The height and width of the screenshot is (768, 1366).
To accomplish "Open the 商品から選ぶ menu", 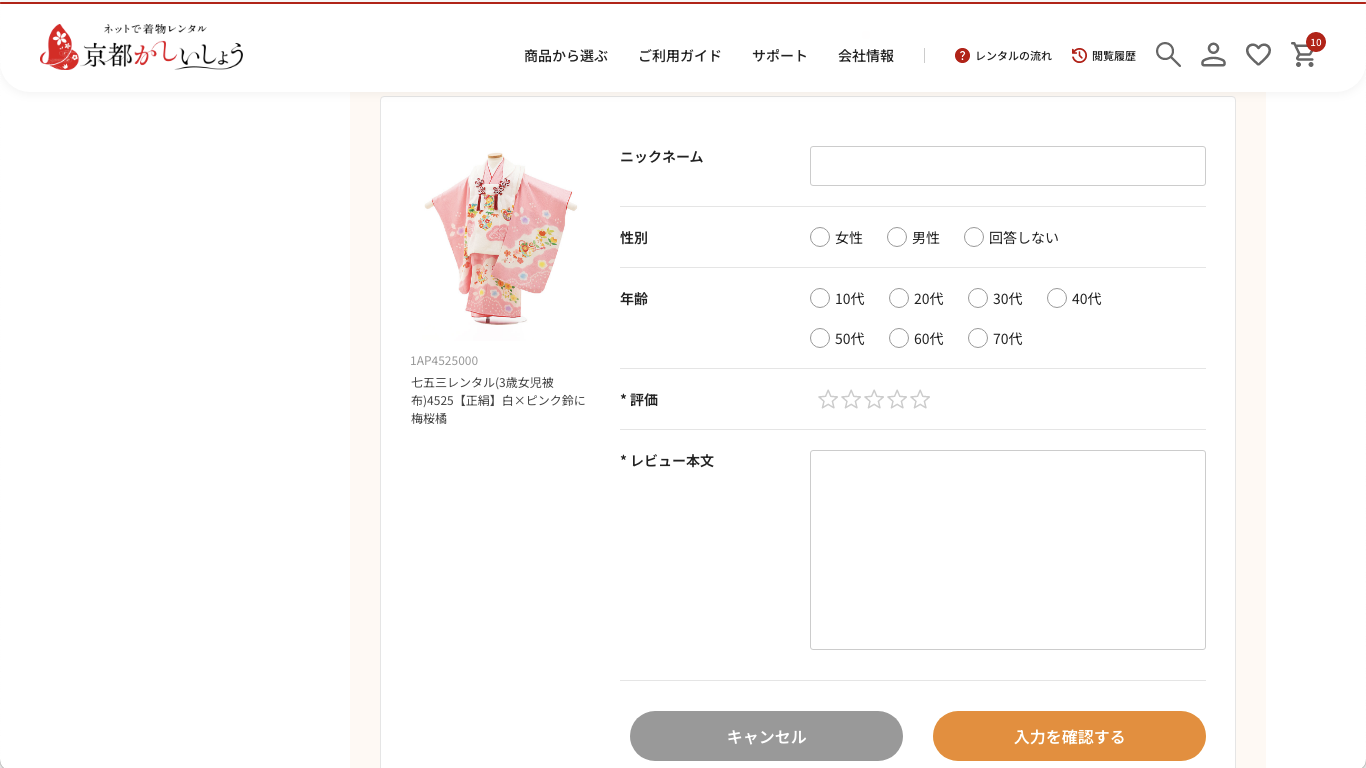I will (x=566, y=56).
